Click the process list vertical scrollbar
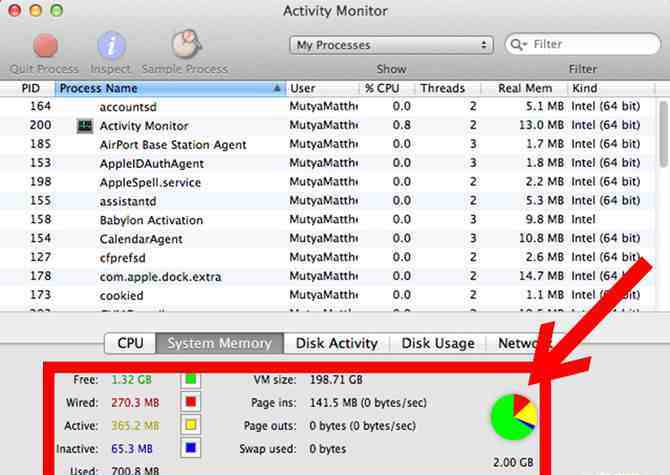Screen dimensions: 670x475 click(x=663, y=135)
